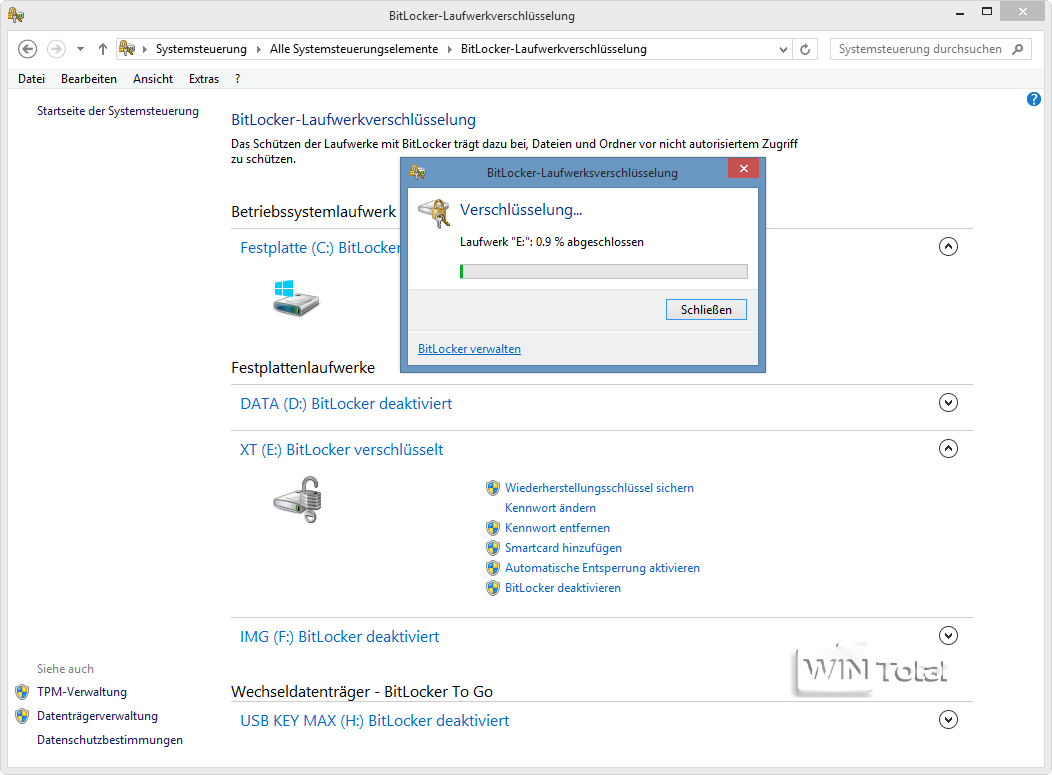Screen dimensions: 1052x775
Task: Click shield icon beside Kennwort entfernen
Action: (493, 528)
